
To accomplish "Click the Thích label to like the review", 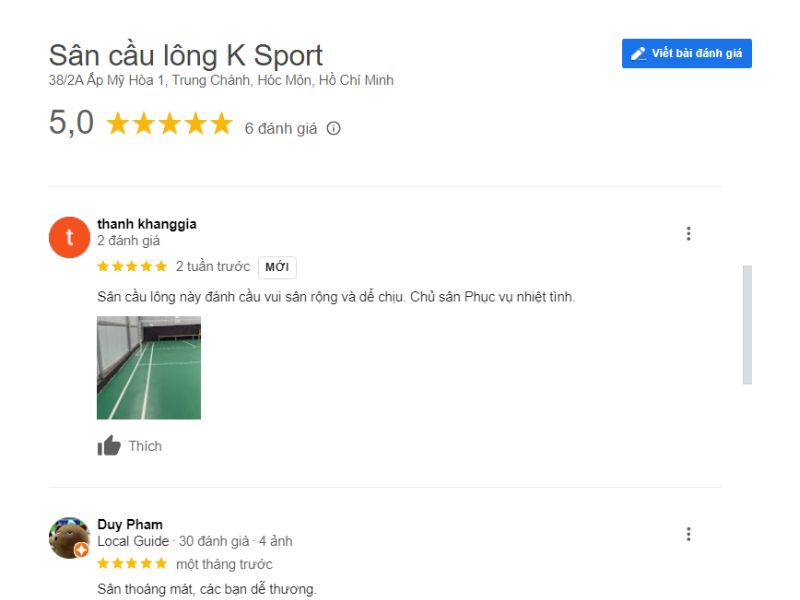I will (x=145, y=446).
